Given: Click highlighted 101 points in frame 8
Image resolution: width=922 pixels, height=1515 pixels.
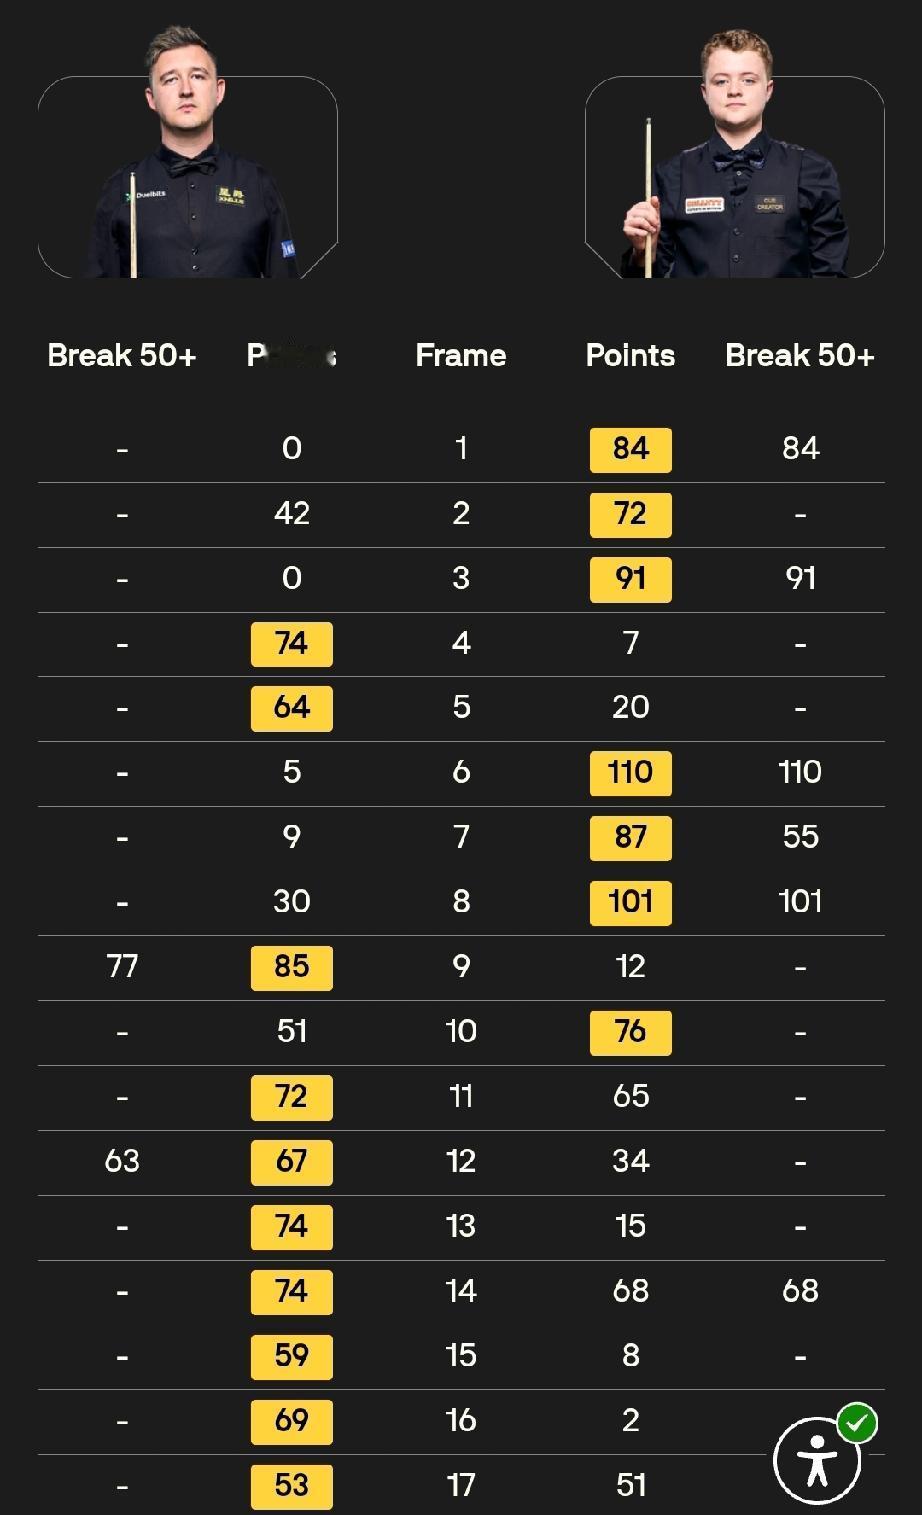Looking at the screenshot, I should point(631,902).
